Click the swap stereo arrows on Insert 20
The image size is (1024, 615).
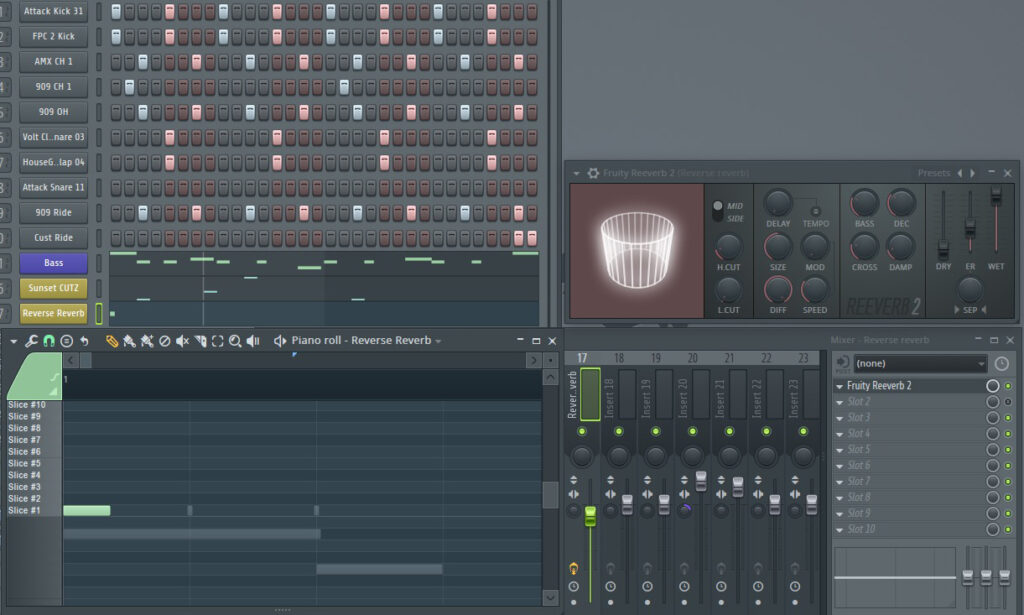(684, 494)
